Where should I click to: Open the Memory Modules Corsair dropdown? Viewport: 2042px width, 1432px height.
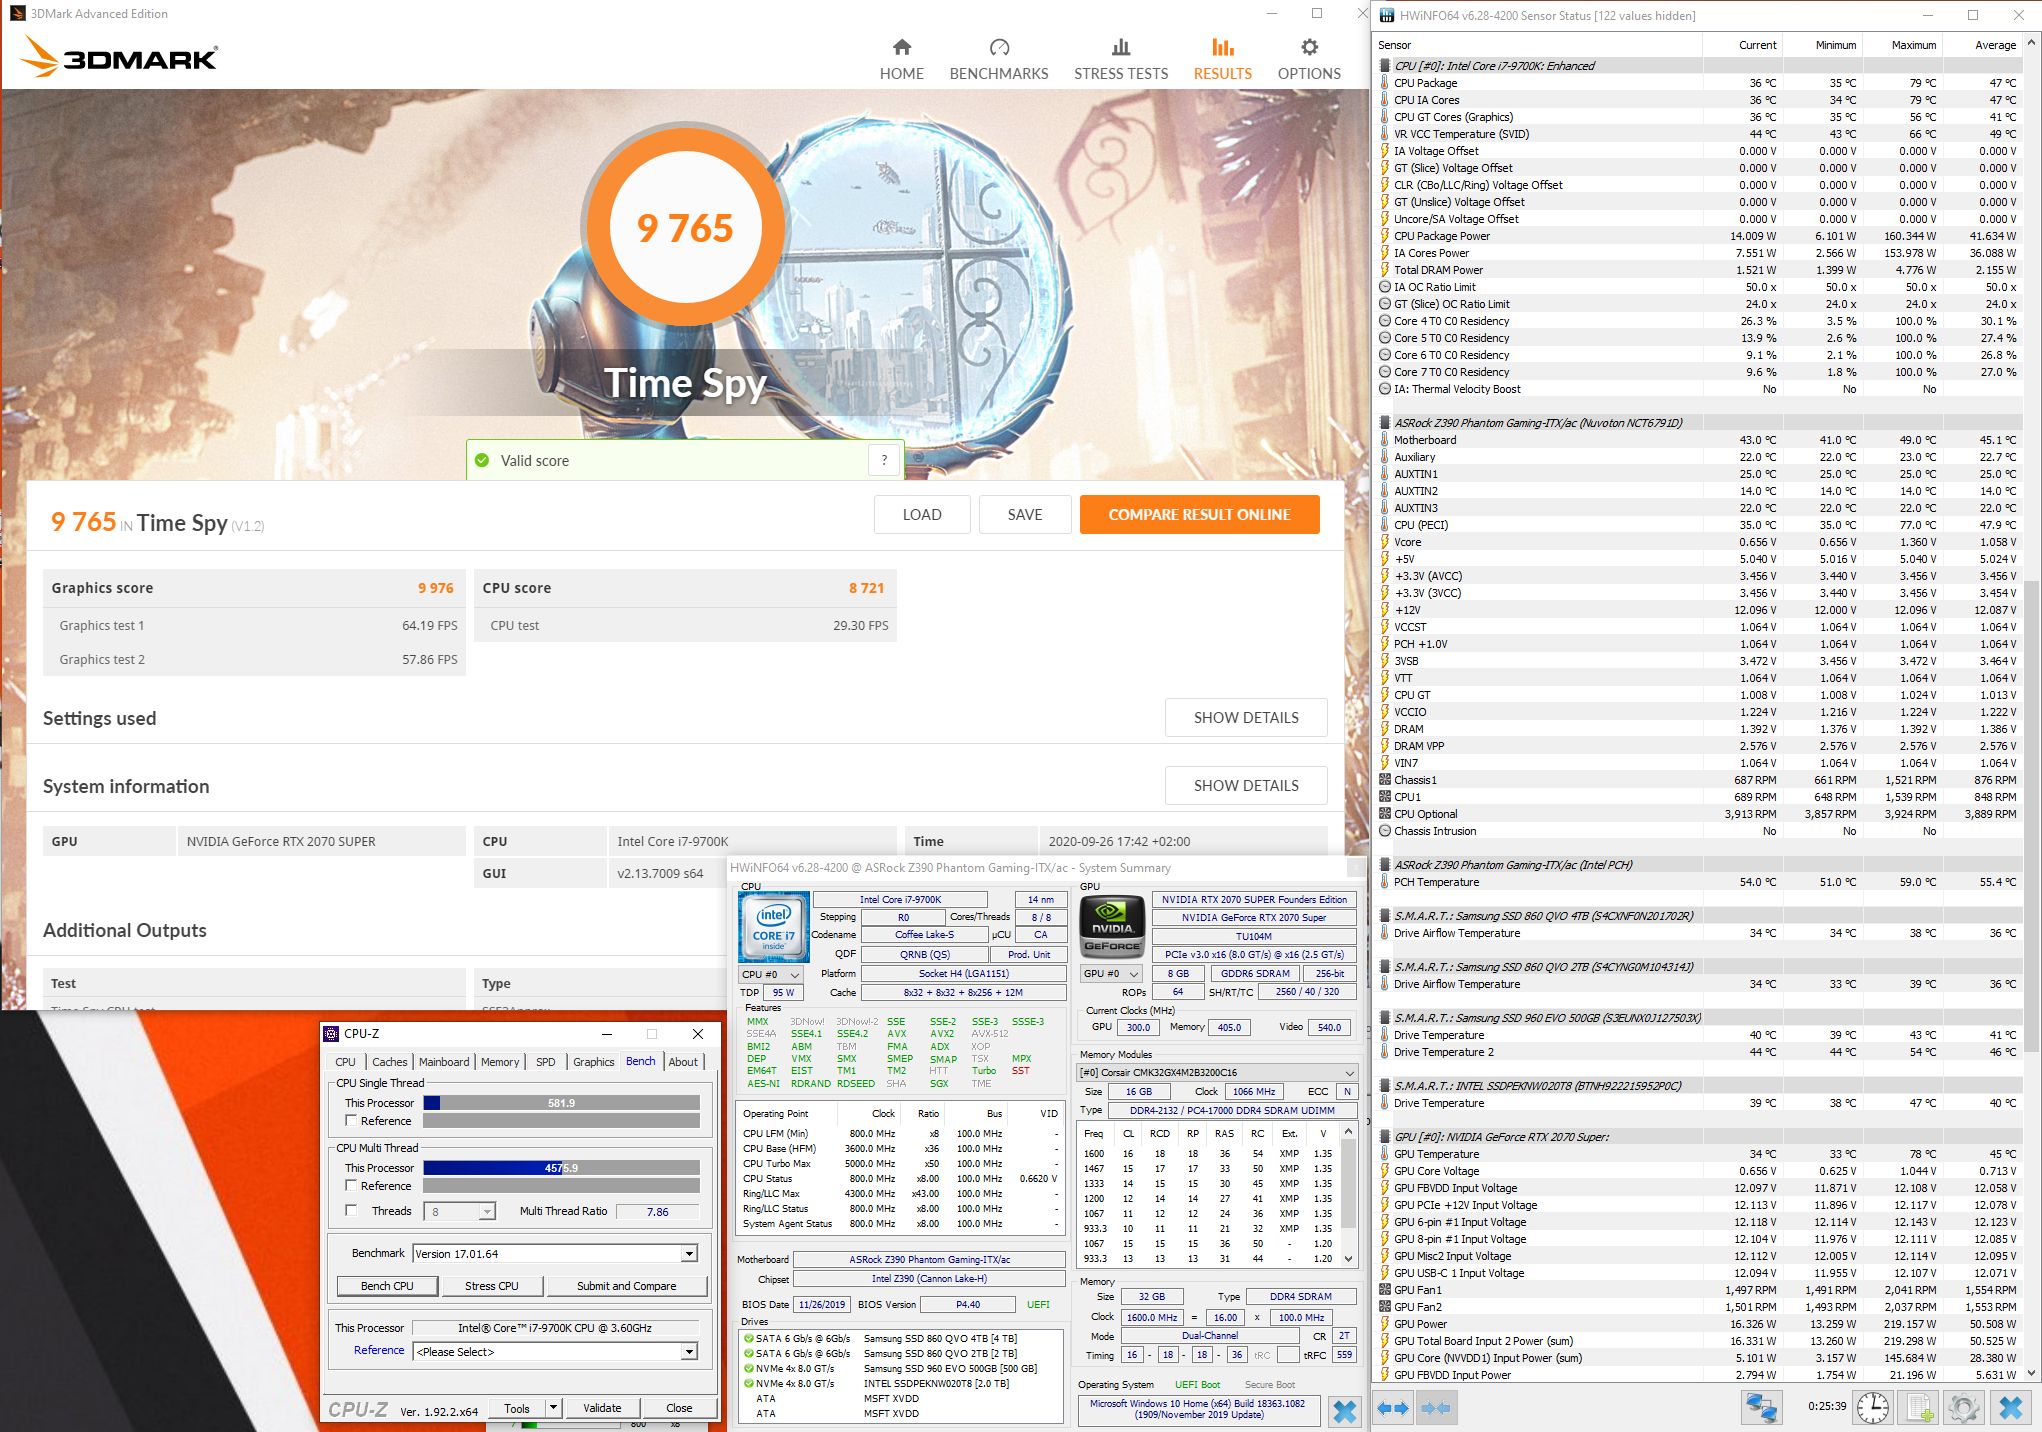coord(1217,1072)
